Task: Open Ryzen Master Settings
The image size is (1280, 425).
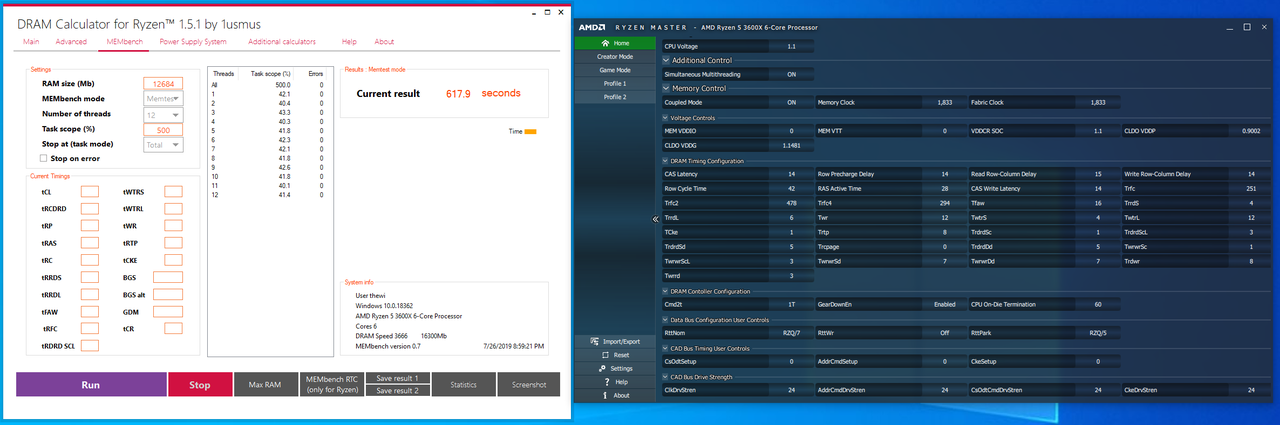Action: pos(614,368)
